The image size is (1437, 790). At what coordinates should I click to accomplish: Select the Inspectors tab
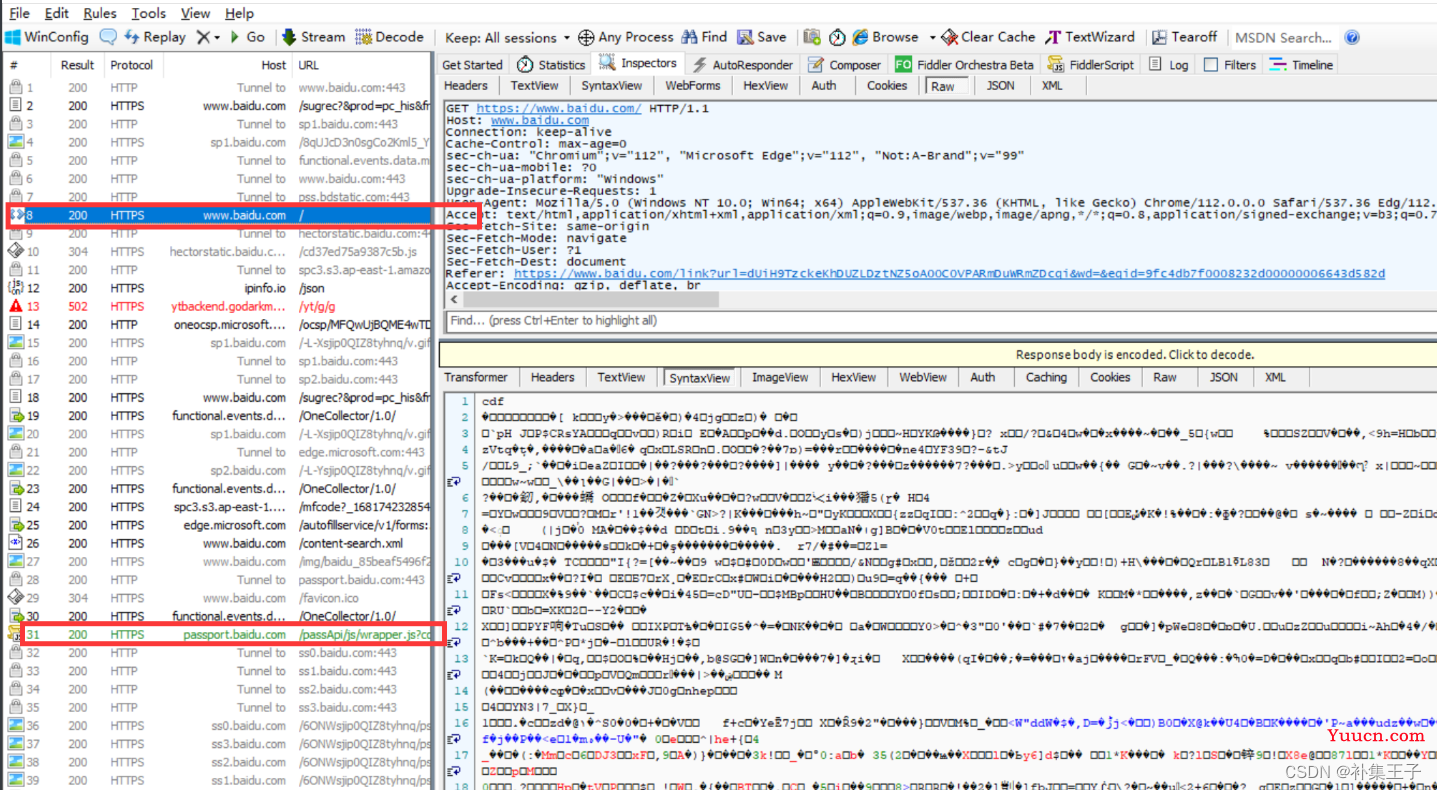(x=638, y=63)
